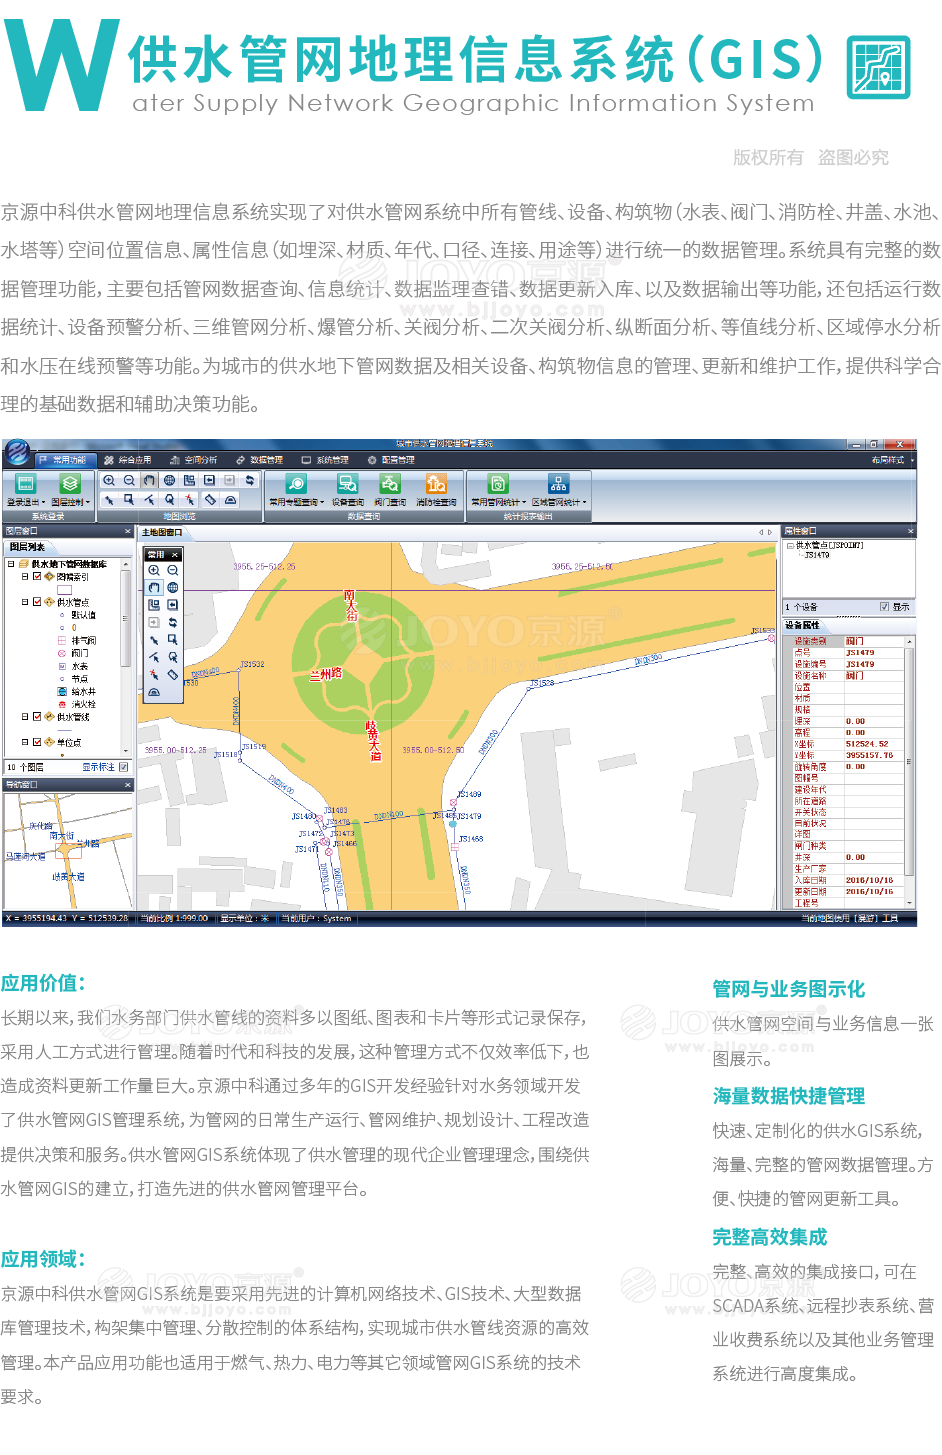Image resolution: width=942 pixels, height=1455 pixels.
Task: Switch to the 空间分析 ribbon tab
Action: coord(194,460)
